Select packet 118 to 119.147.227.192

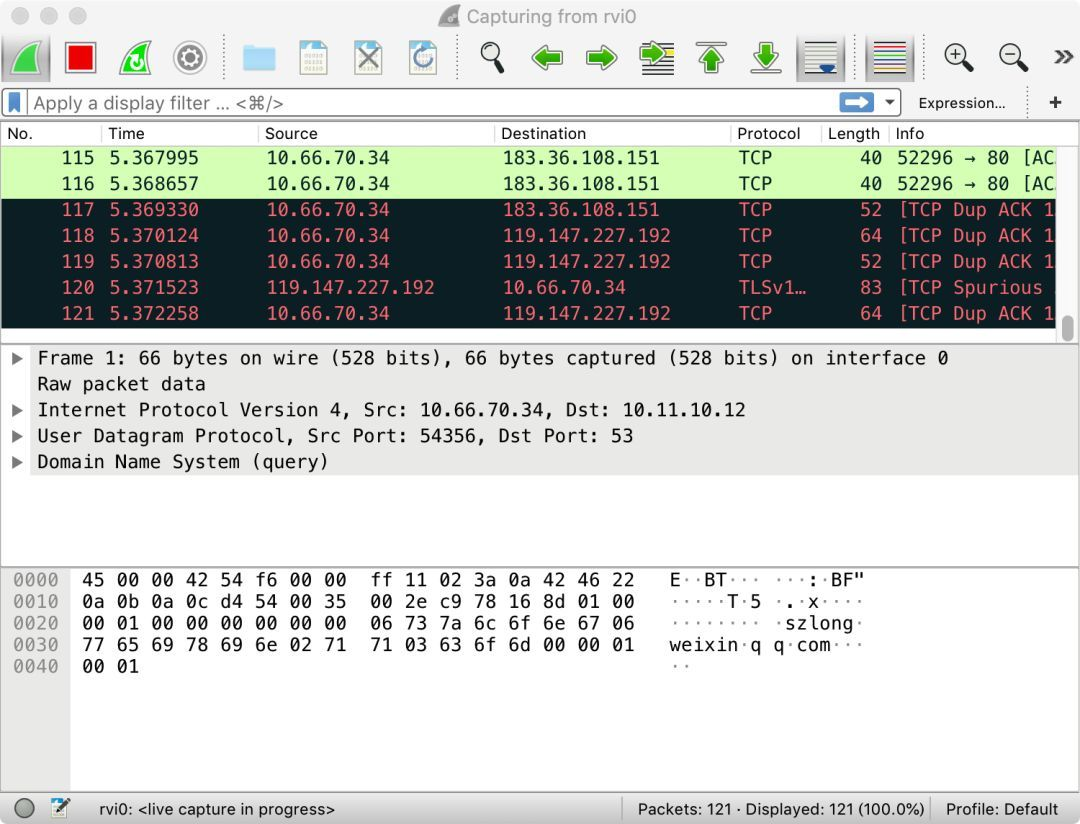[x=528, y=236]
